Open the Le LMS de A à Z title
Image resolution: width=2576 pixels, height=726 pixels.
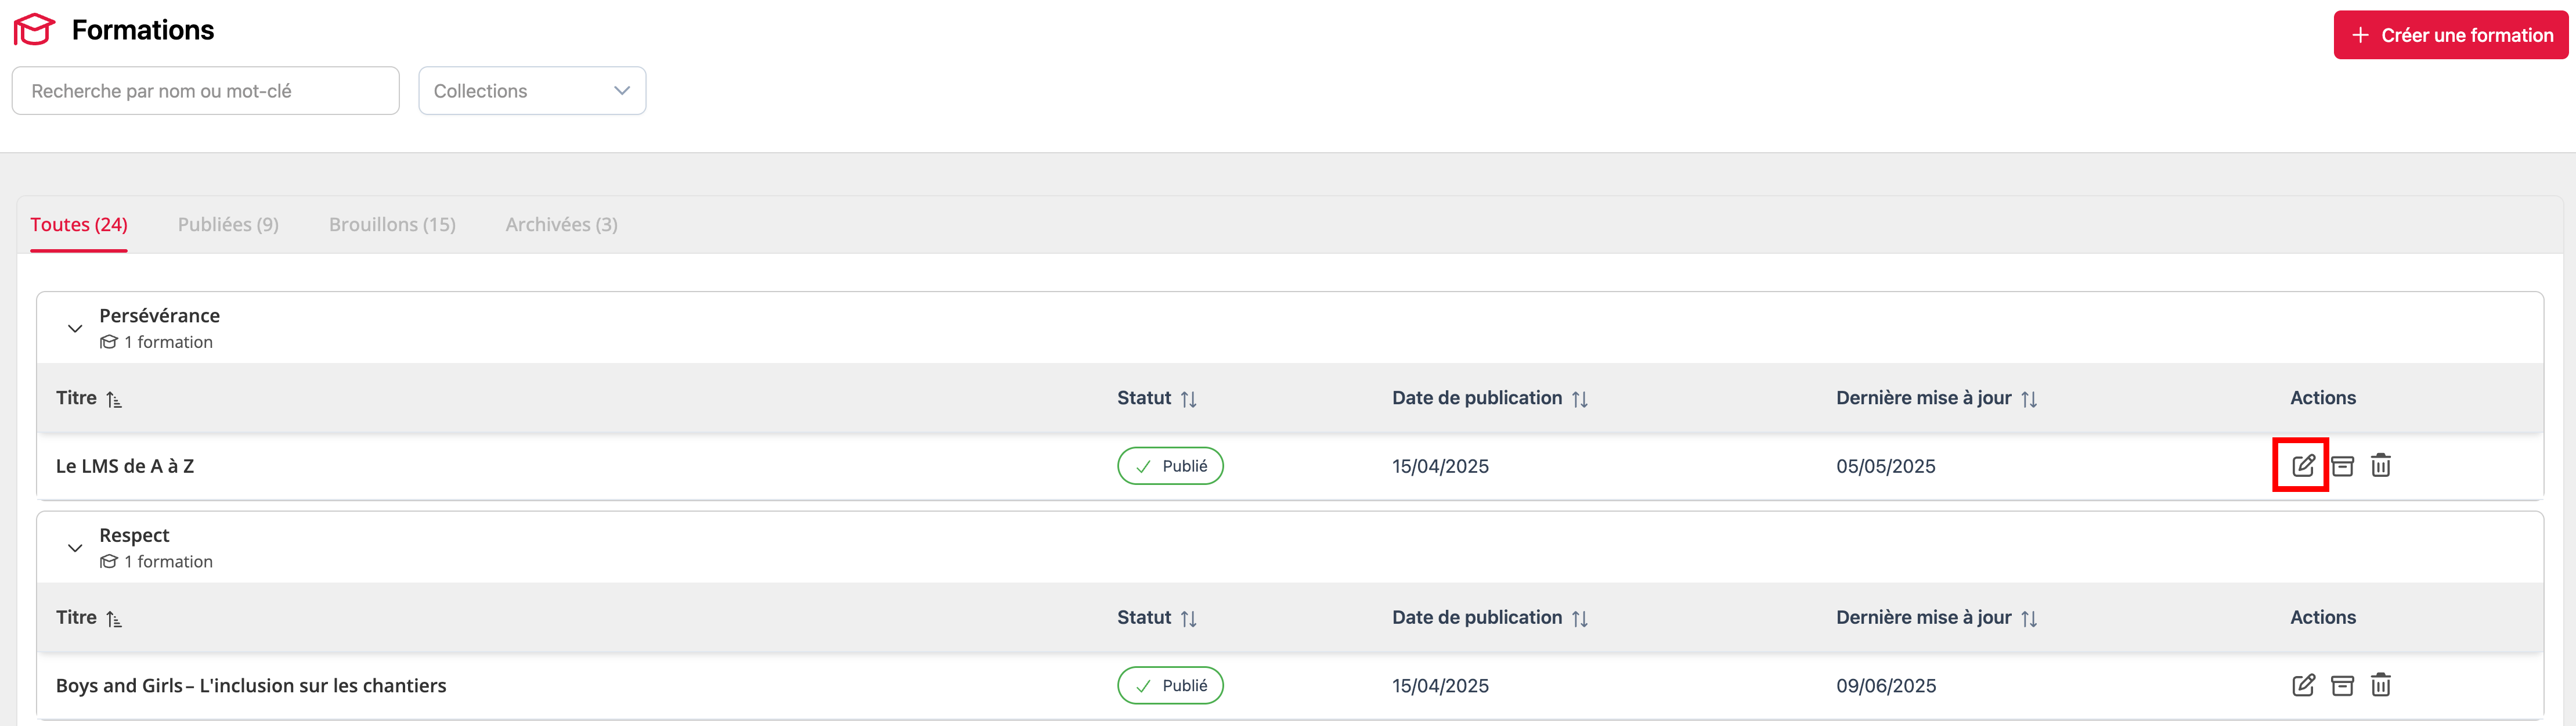[125, 466]
